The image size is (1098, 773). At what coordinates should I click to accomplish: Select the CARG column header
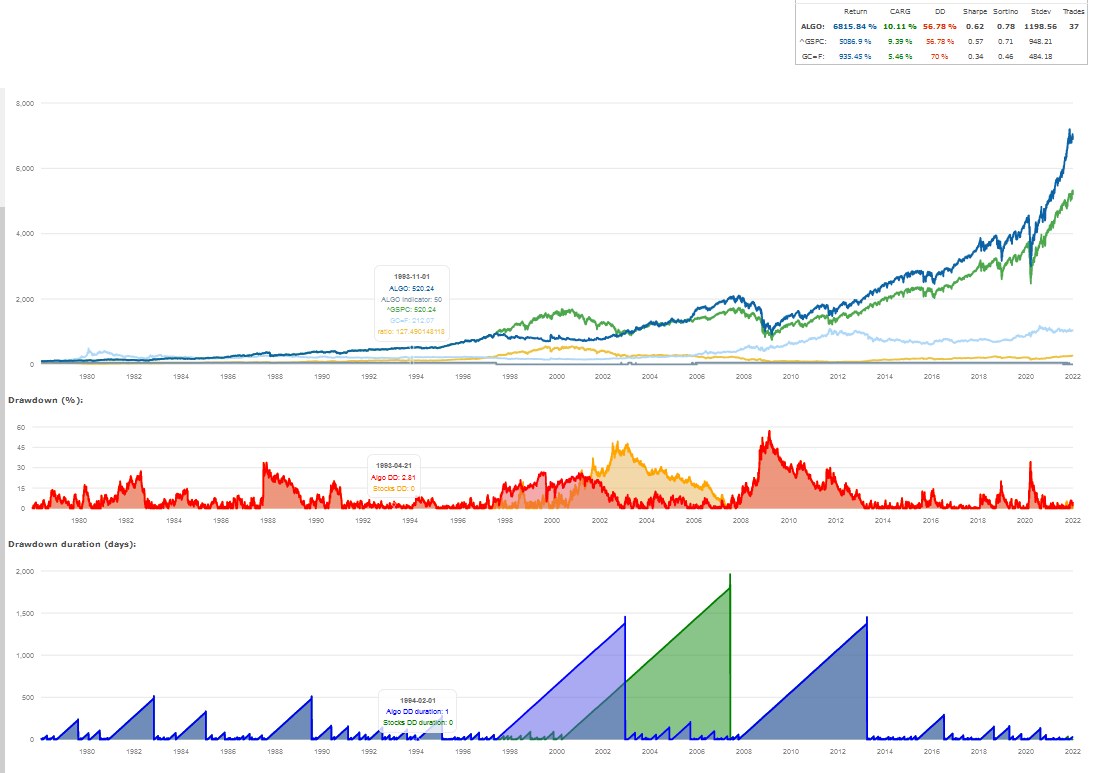pyautogui.click(x=900, y=12)
